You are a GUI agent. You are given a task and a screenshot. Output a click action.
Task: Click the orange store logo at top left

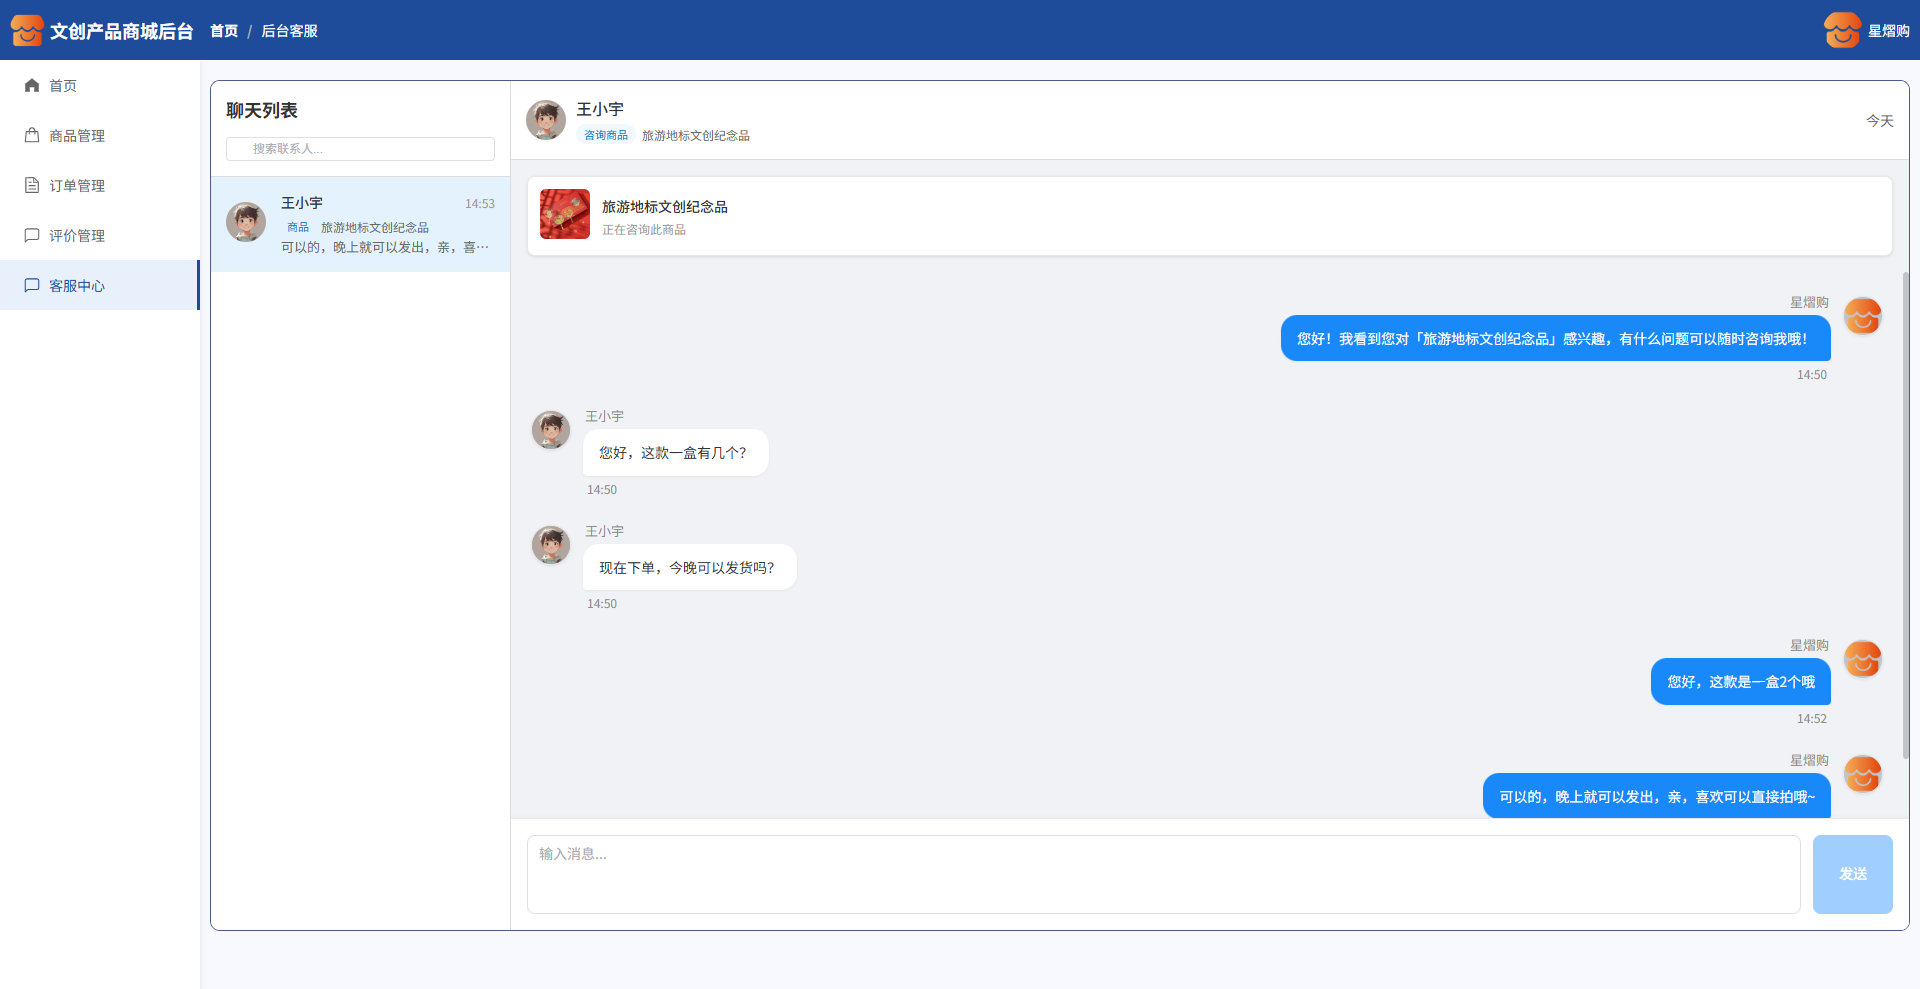(27, 31)
